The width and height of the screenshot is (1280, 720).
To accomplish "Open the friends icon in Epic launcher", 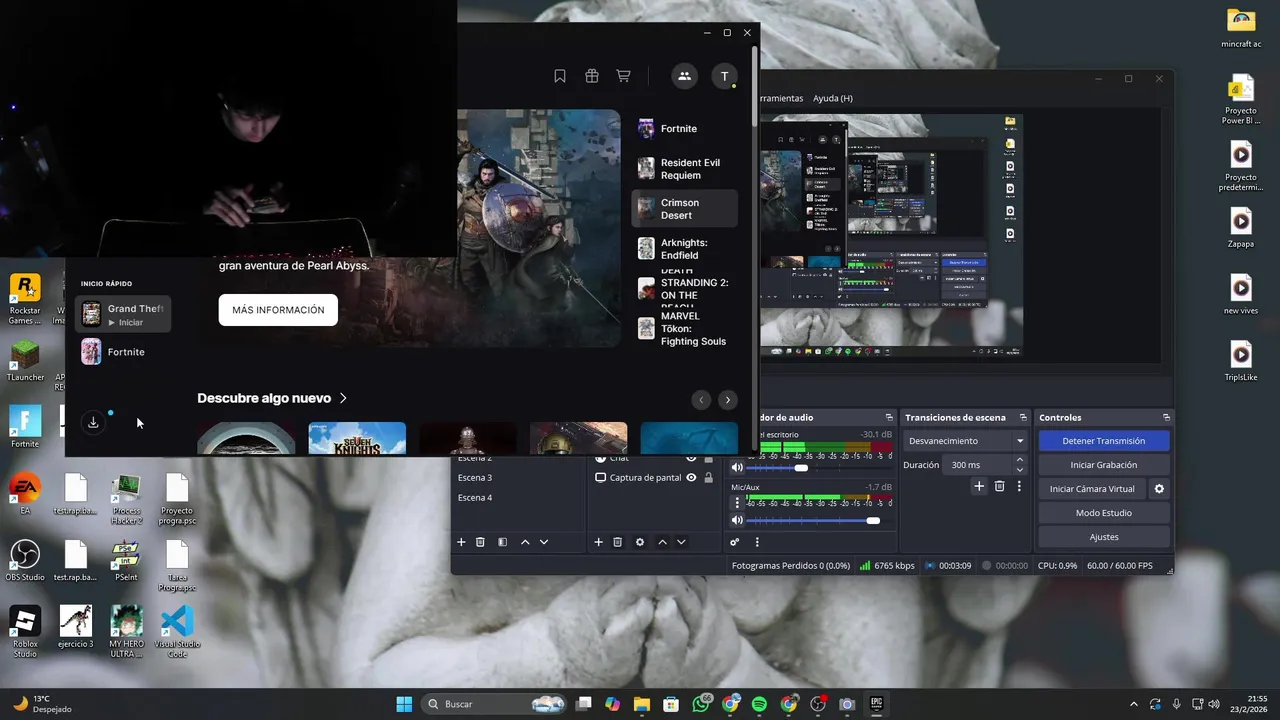I will point(684,76).
